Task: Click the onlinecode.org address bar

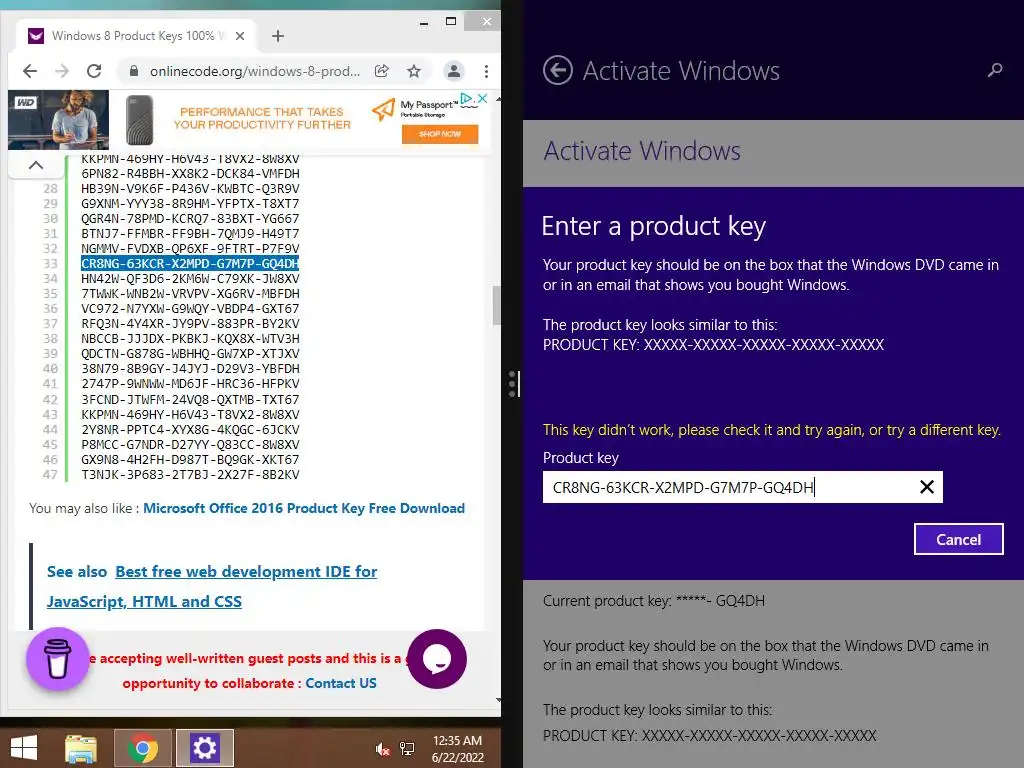Action: tap(255, 71)
